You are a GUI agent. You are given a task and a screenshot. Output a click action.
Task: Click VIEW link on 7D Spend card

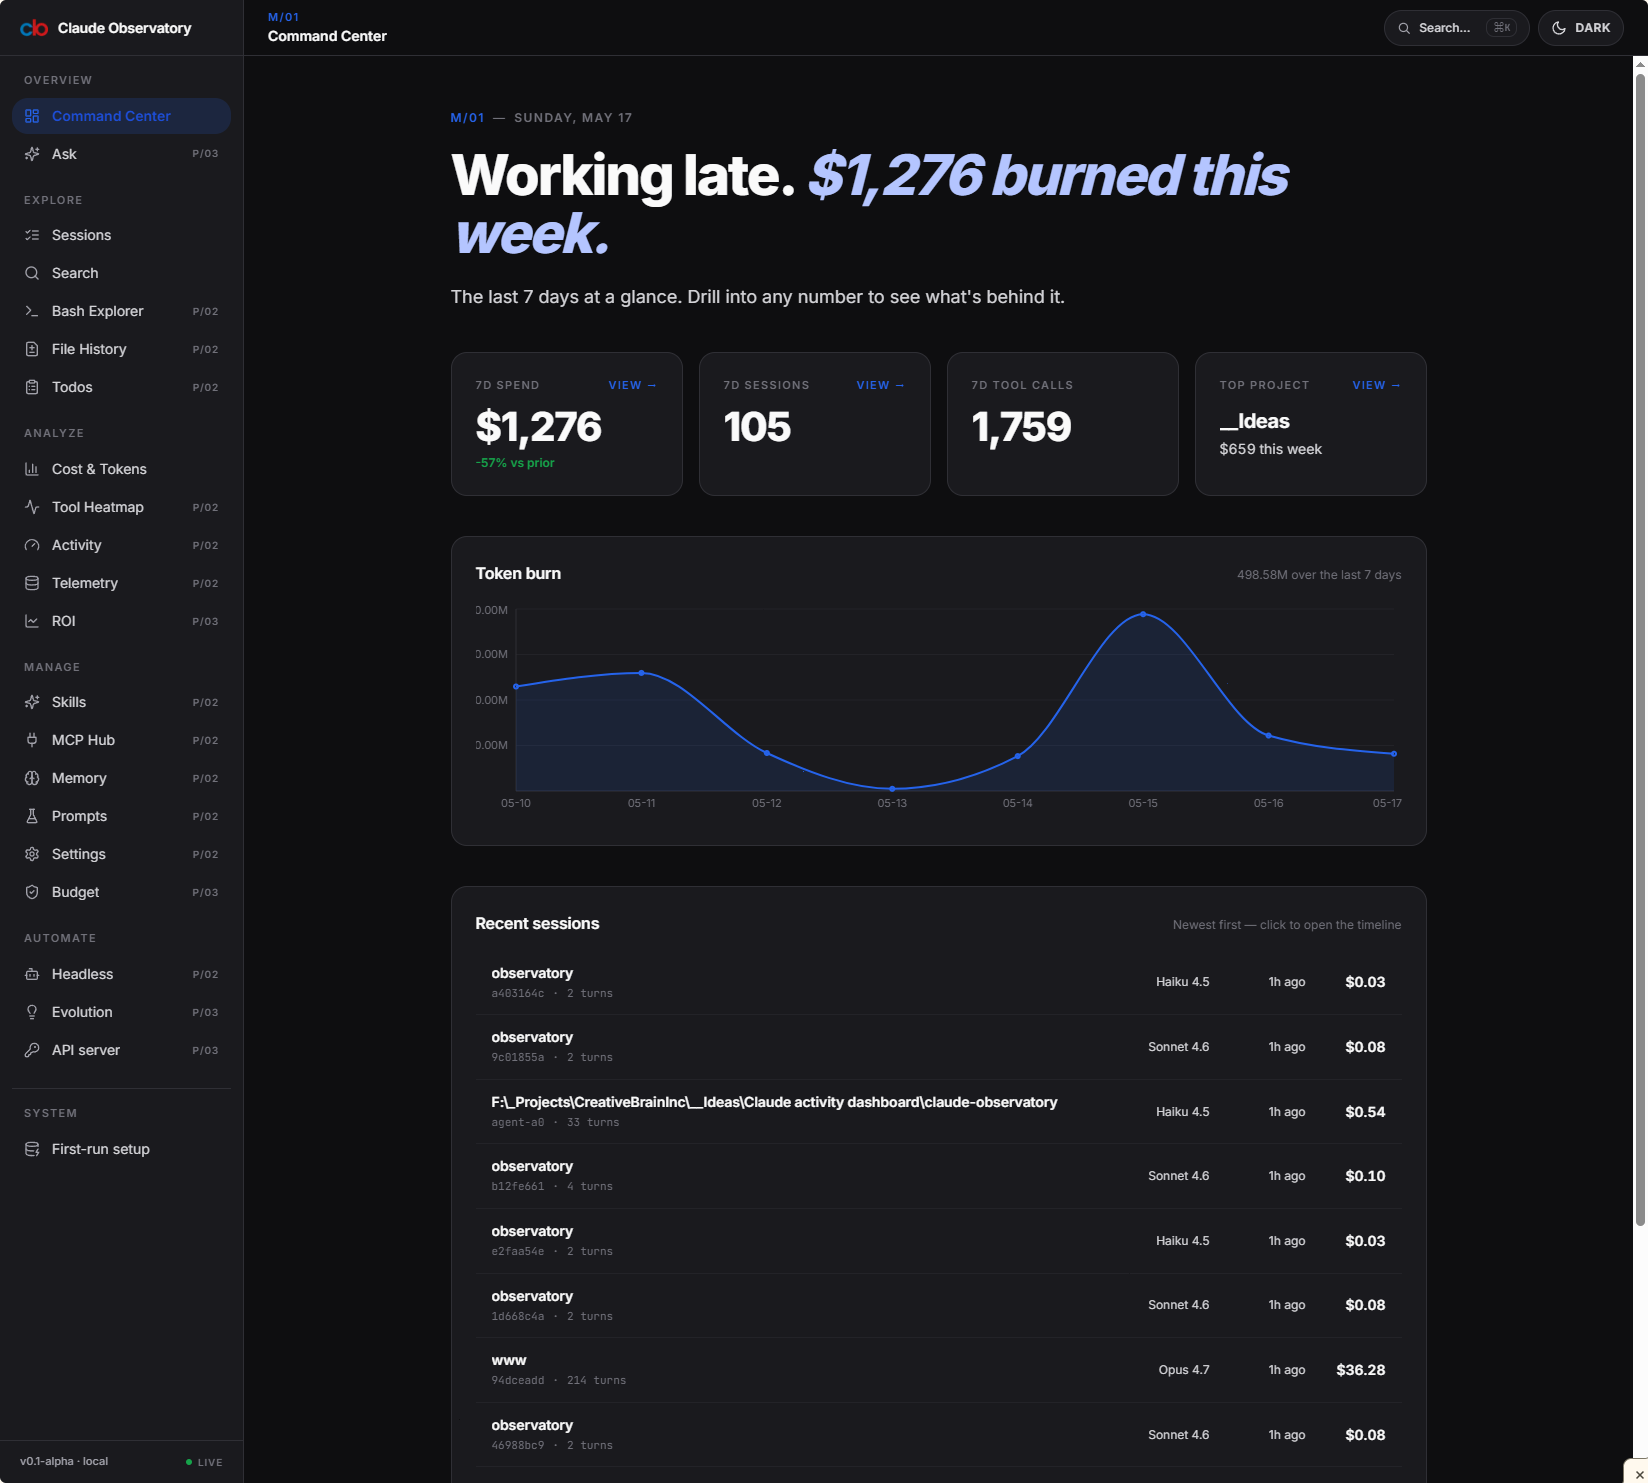pos(632,385)
